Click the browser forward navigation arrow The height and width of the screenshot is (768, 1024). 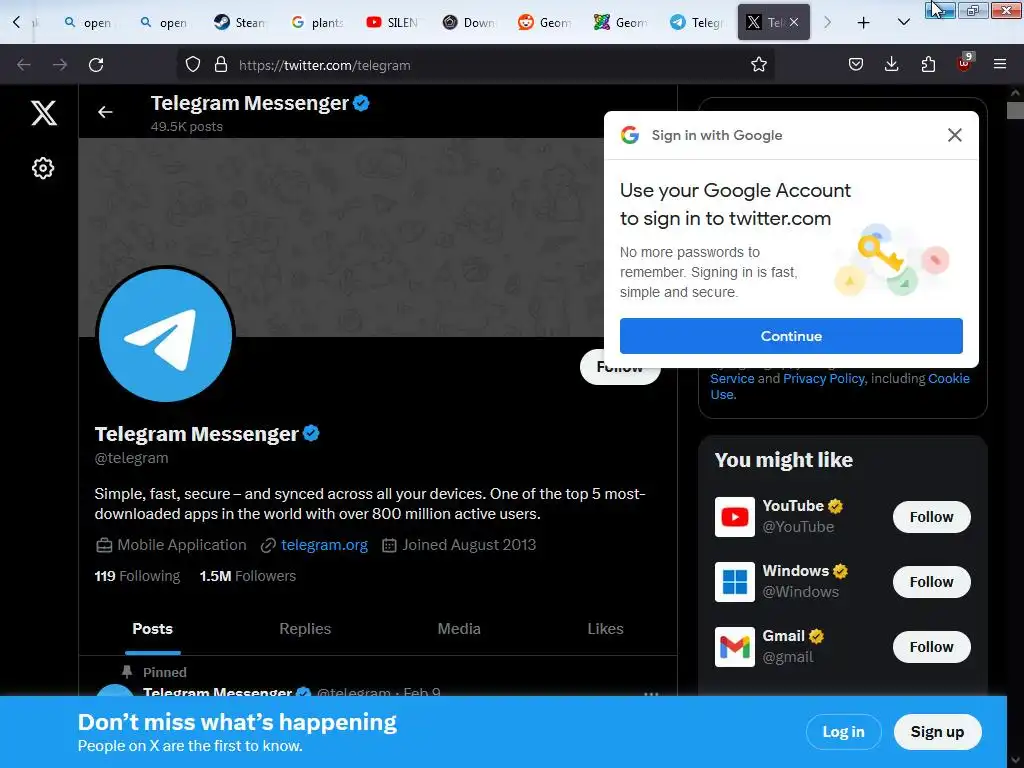tap(60, 65)
